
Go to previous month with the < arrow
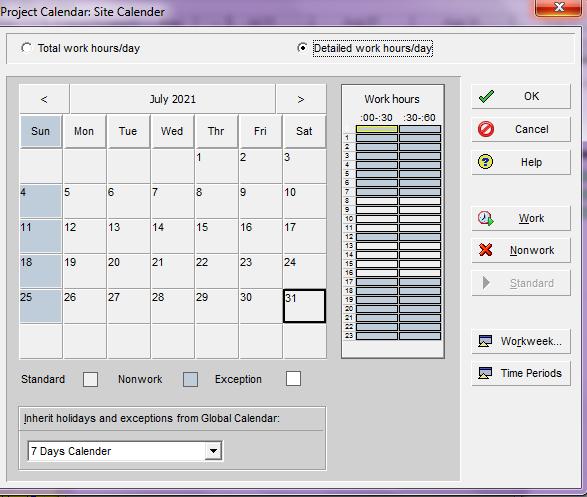44,99
